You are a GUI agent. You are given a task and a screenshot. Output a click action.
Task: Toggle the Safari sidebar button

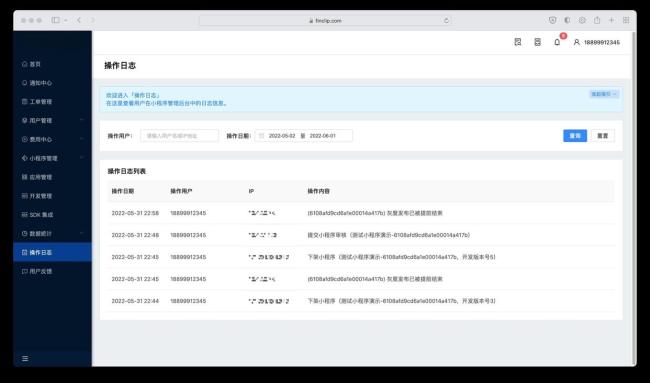click(56, 20)
